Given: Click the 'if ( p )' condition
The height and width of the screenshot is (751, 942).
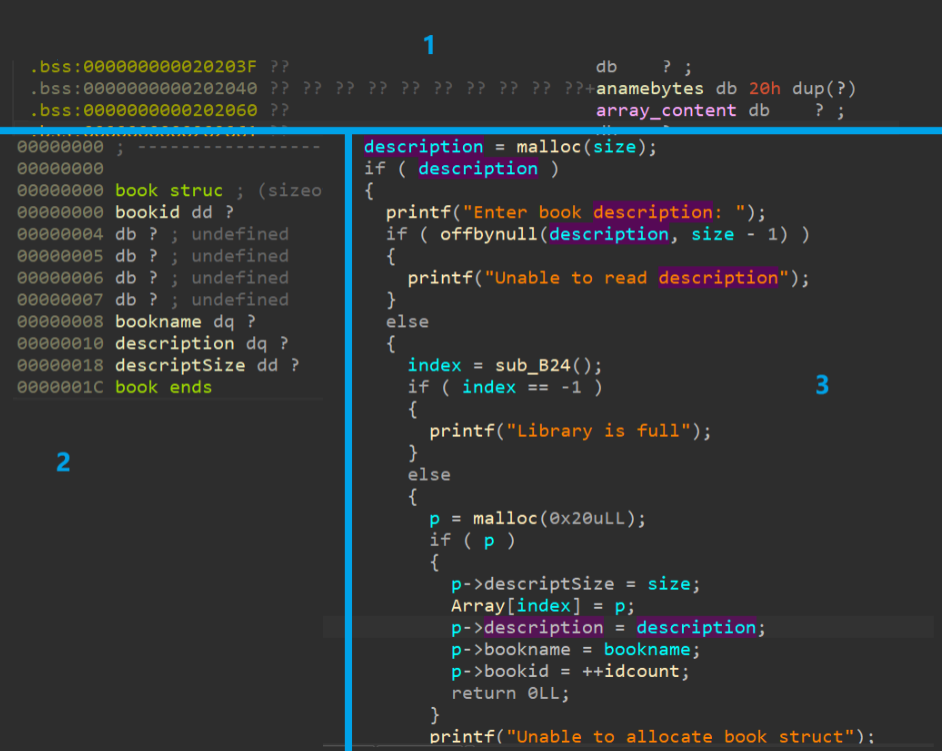Looking at the screenshot, I should pyautogui.click(x=472, y=540).
